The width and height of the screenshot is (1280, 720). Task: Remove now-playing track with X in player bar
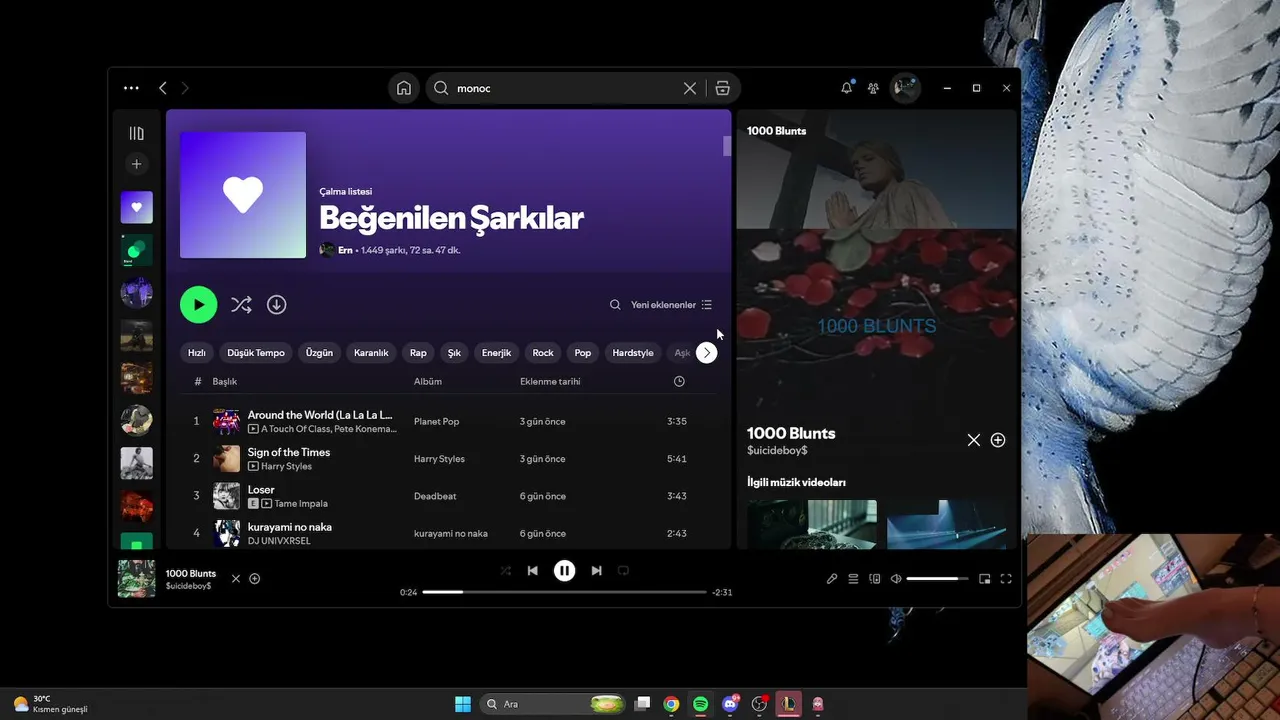(x=236, y=579)
